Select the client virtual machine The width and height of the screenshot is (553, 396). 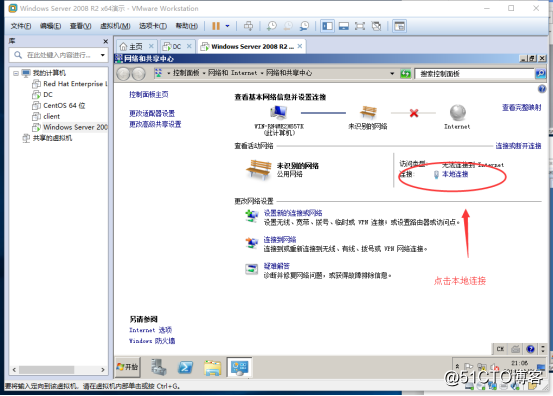click(x=46, y=116)
